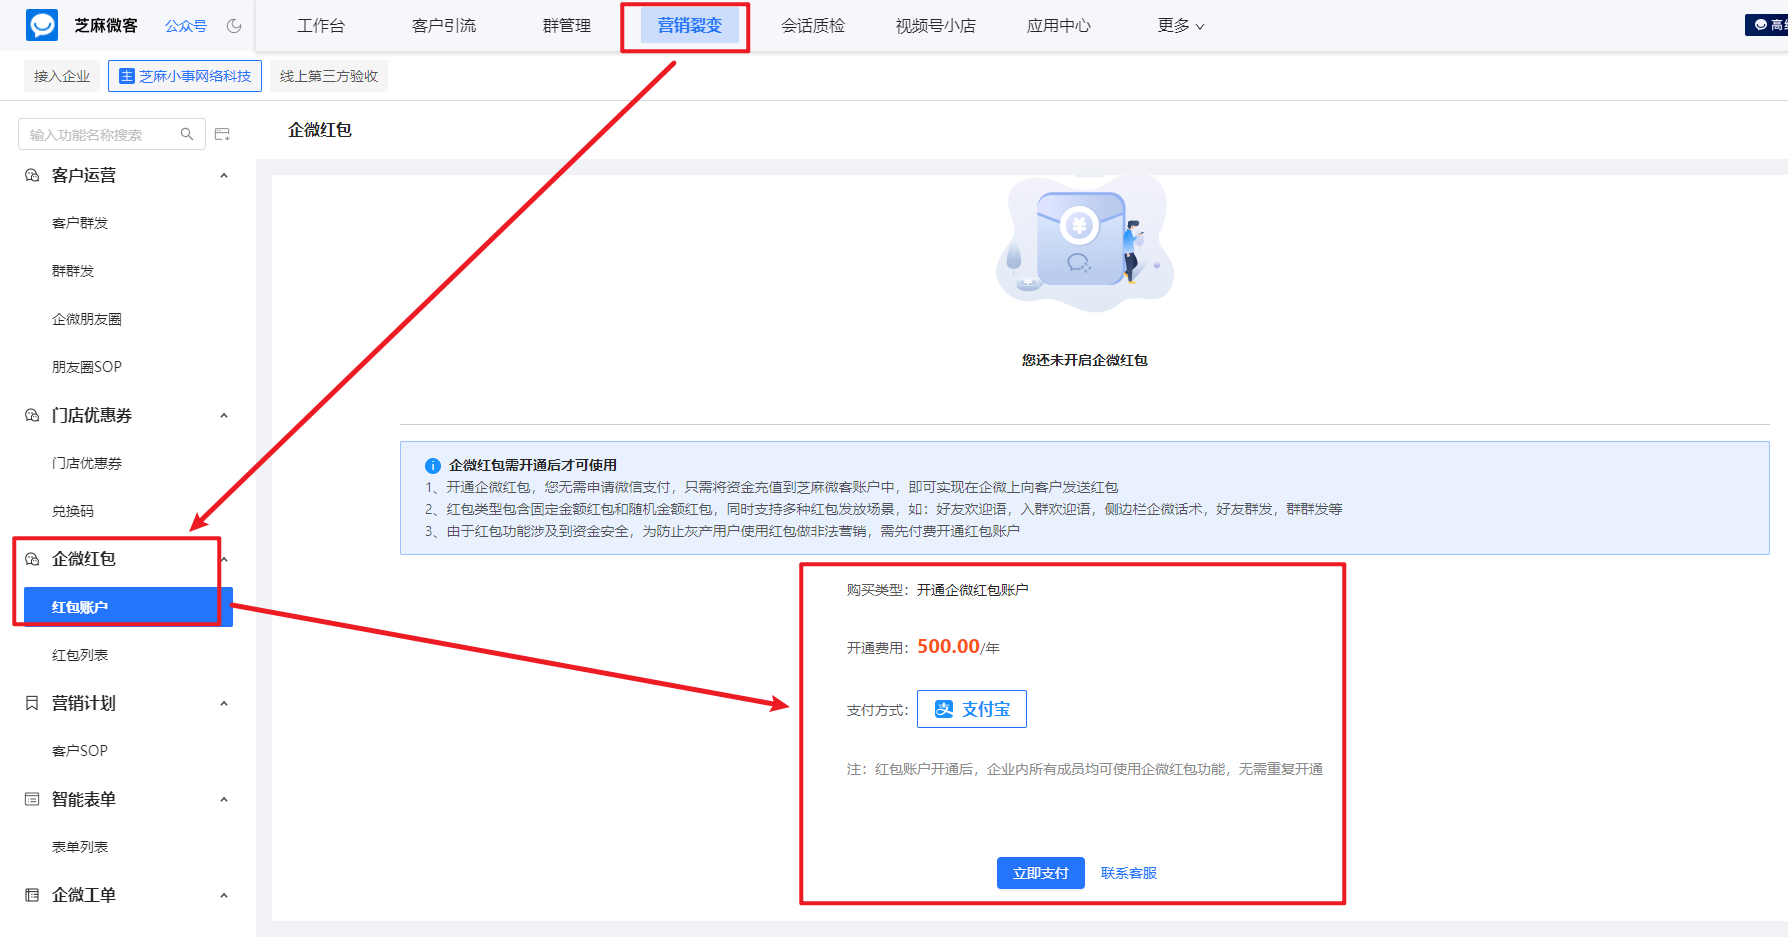The image size is (1788, 937).
Task: Click the 门店优惠券 section icon
Action: (32, 415)
